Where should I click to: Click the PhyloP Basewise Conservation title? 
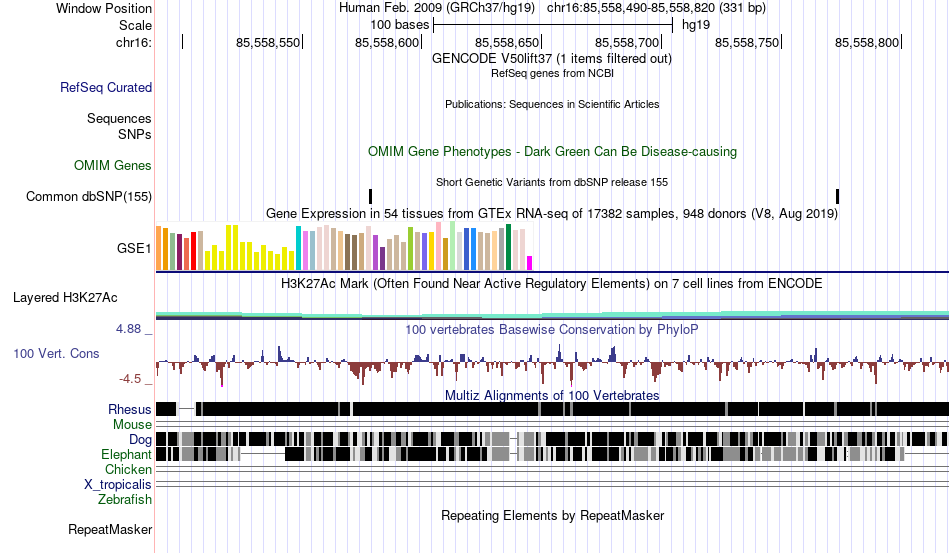tap(552, 329)
